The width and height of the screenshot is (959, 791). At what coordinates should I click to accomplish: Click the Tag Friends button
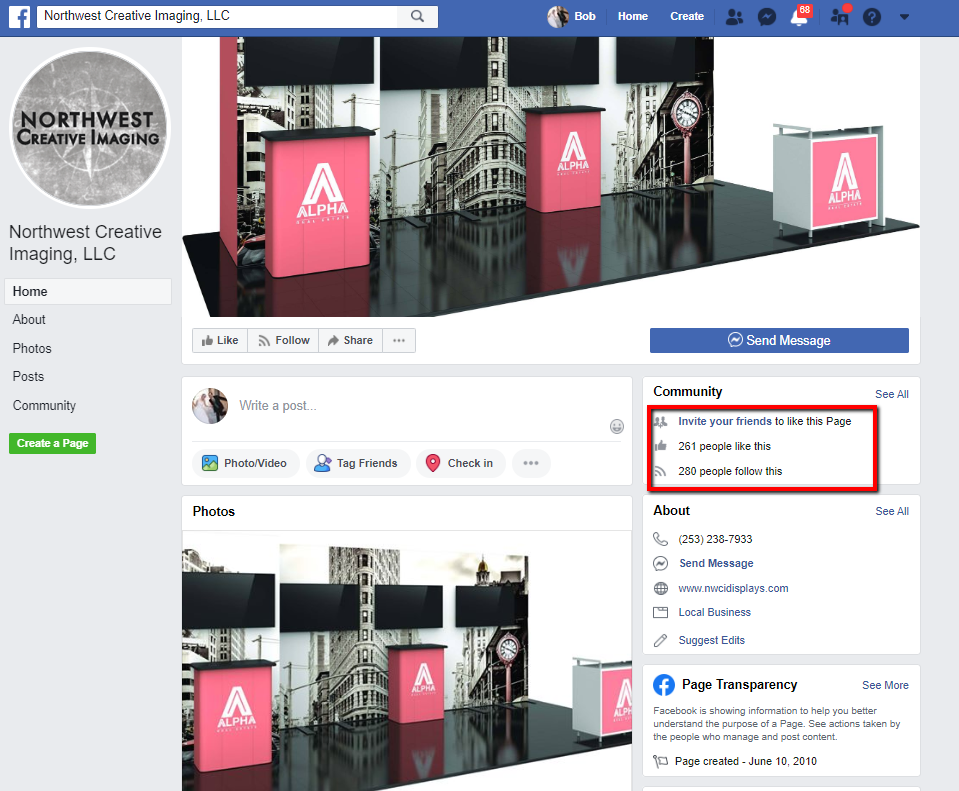coord(357,463)
